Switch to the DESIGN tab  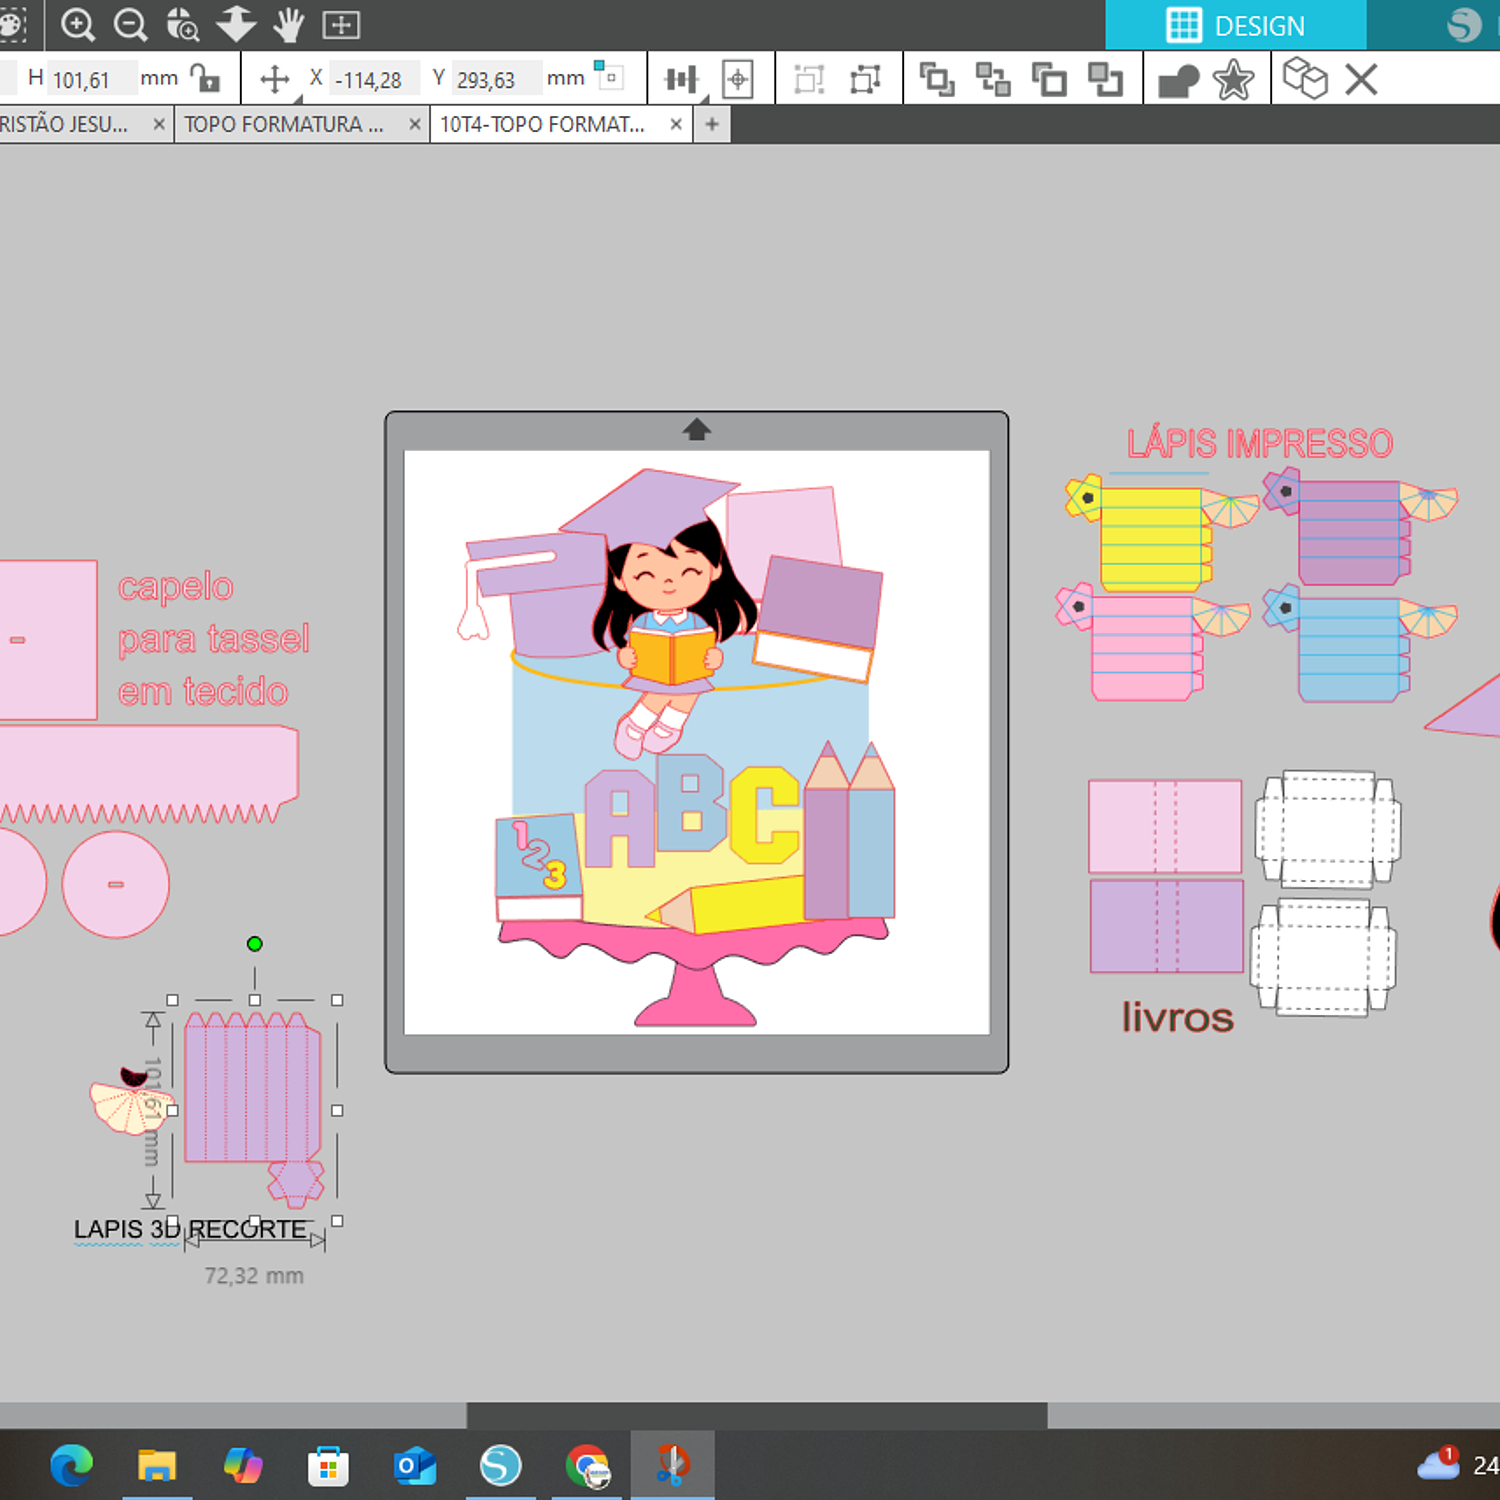point(1235,25)
